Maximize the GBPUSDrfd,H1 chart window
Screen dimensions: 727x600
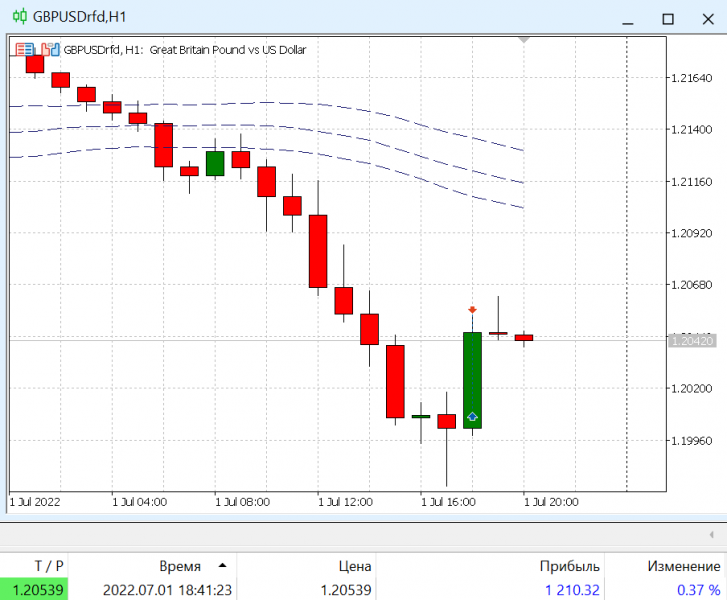(x=668, y=19)
